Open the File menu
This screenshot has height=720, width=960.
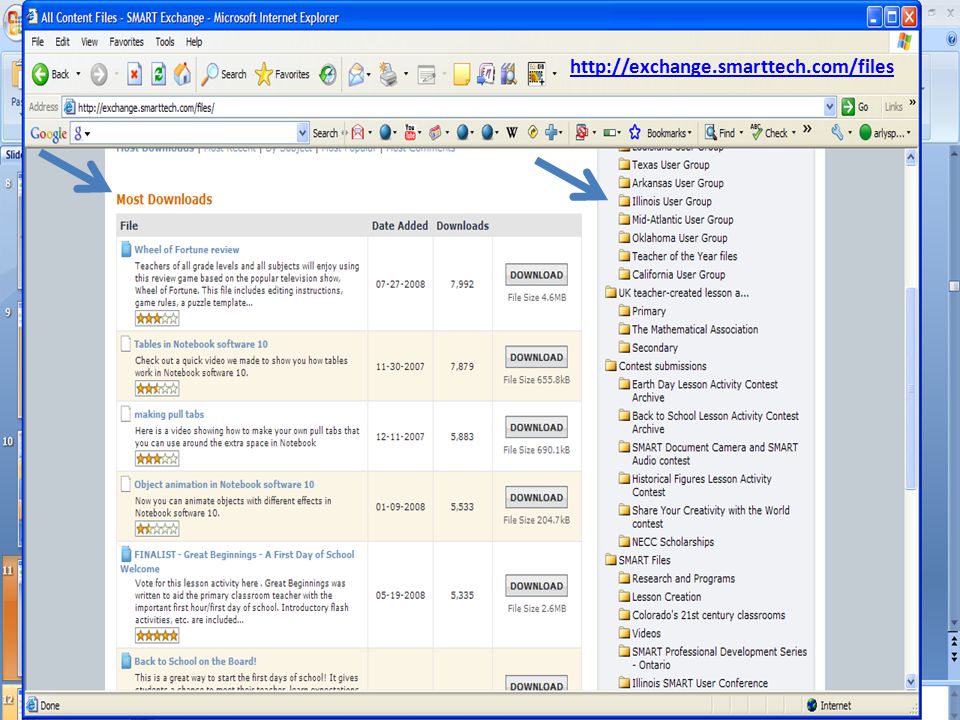click(37, 42)
